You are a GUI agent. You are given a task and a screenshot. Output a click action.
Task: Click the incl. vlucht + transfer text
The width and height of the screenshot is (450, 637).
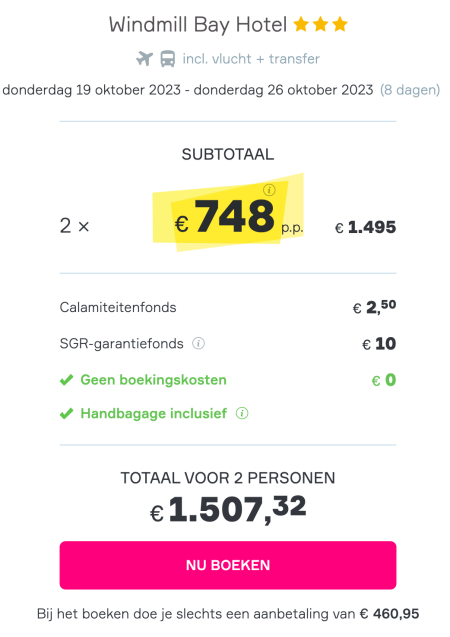[251, 59]
